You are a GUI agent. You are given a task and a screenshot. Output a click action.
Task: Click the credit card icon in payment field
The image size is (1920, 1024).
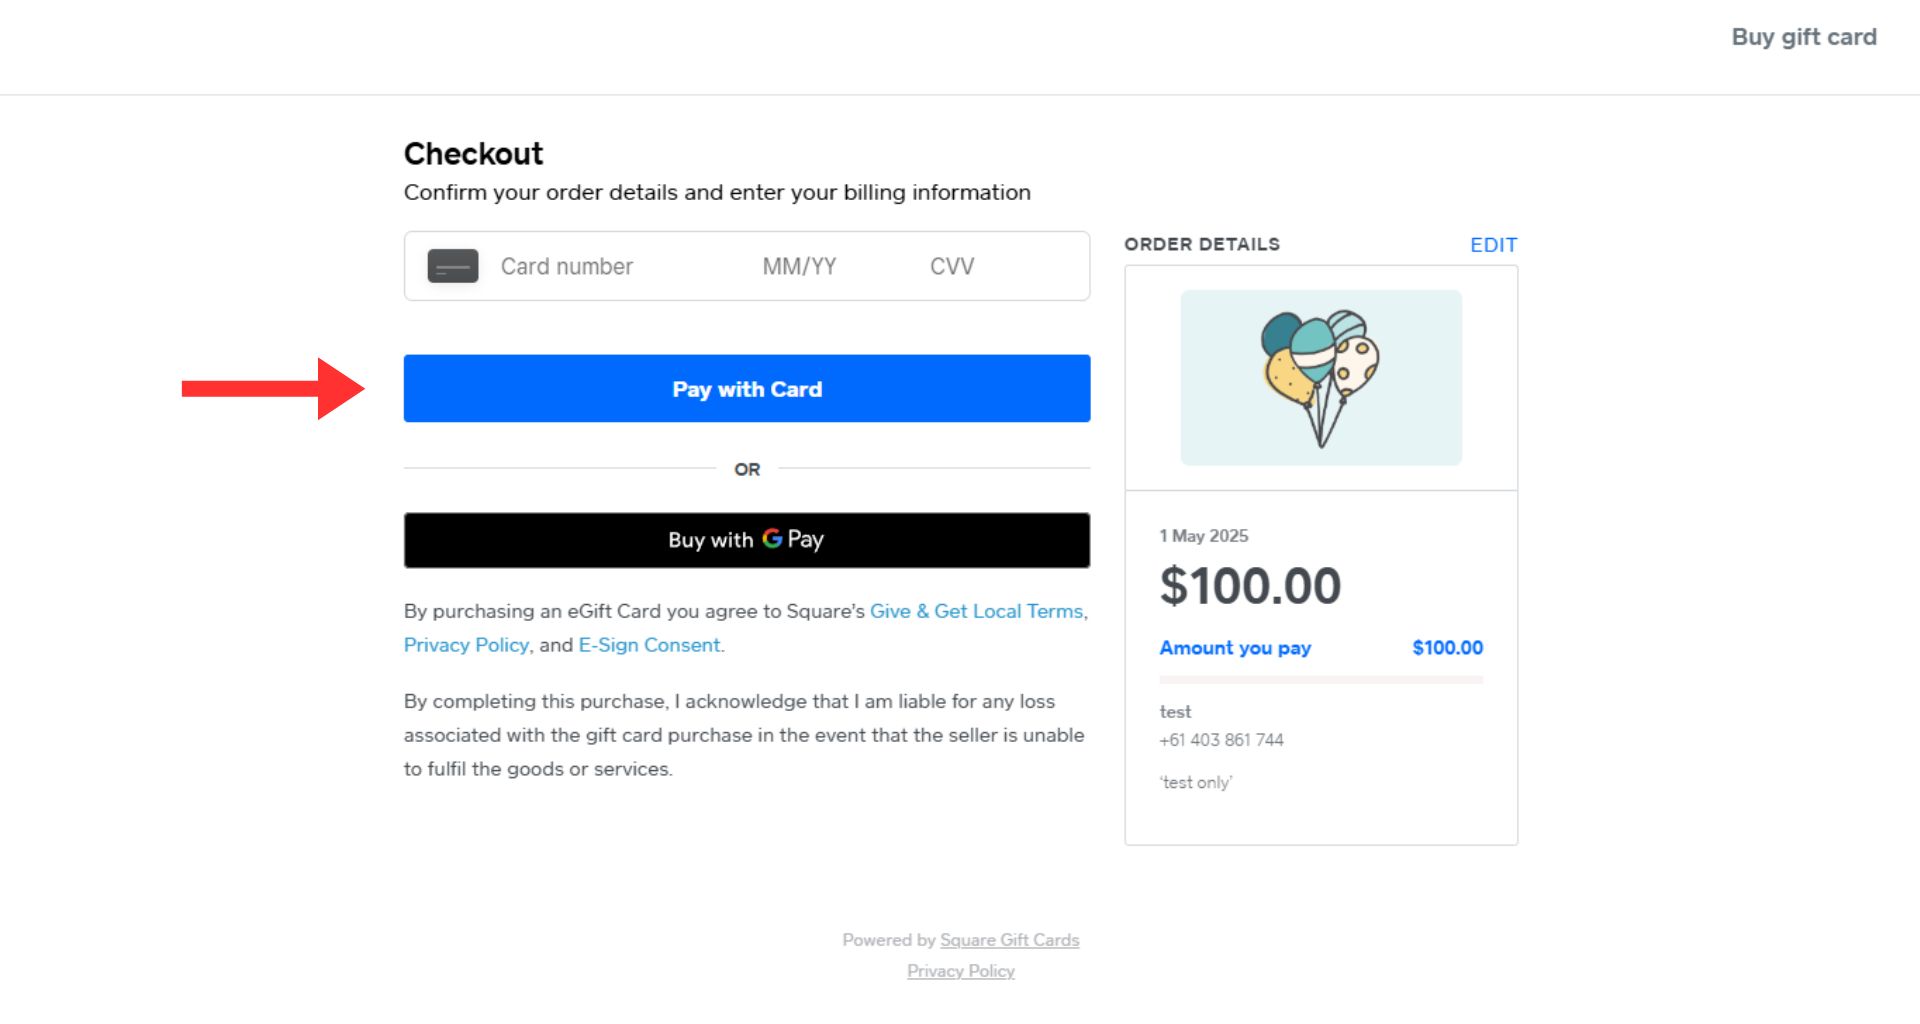click(453, 266)
